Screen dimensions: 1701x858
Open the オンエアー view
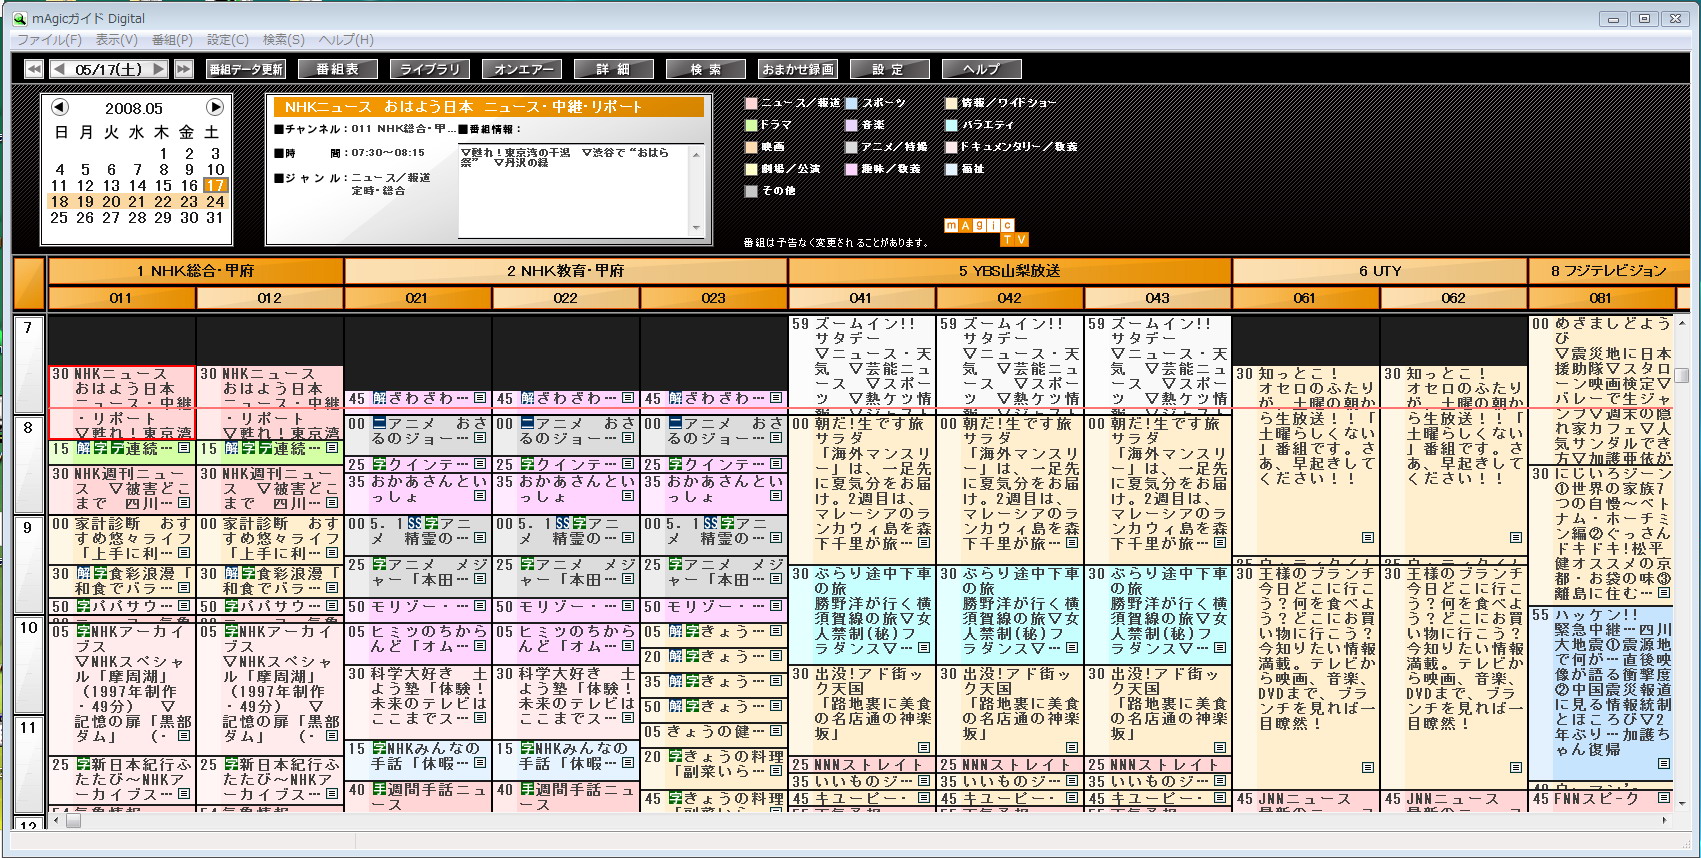[x=523, y=69]
